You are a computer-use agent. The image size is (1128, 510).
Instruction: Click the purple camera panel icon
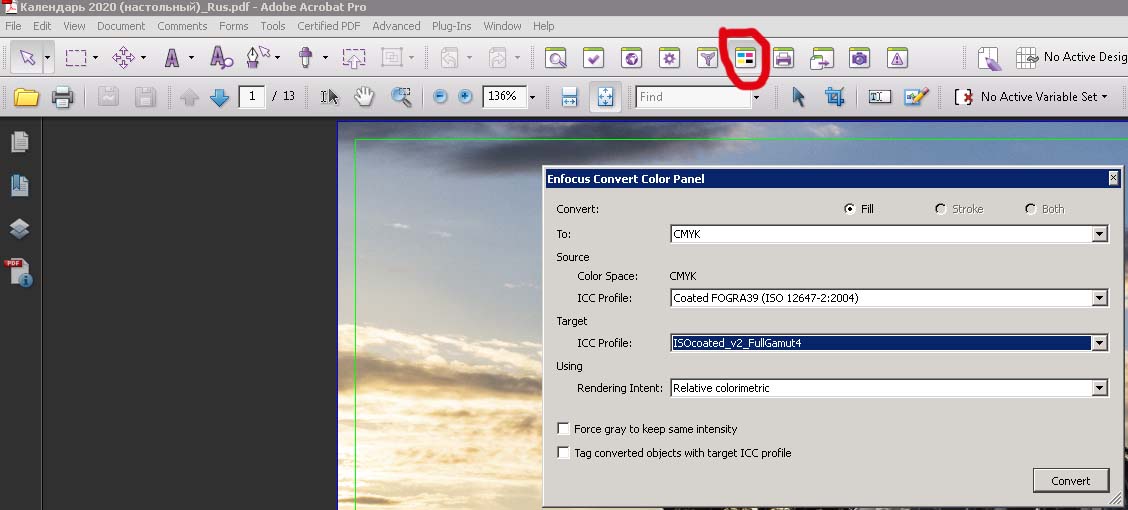pos(859,58)
